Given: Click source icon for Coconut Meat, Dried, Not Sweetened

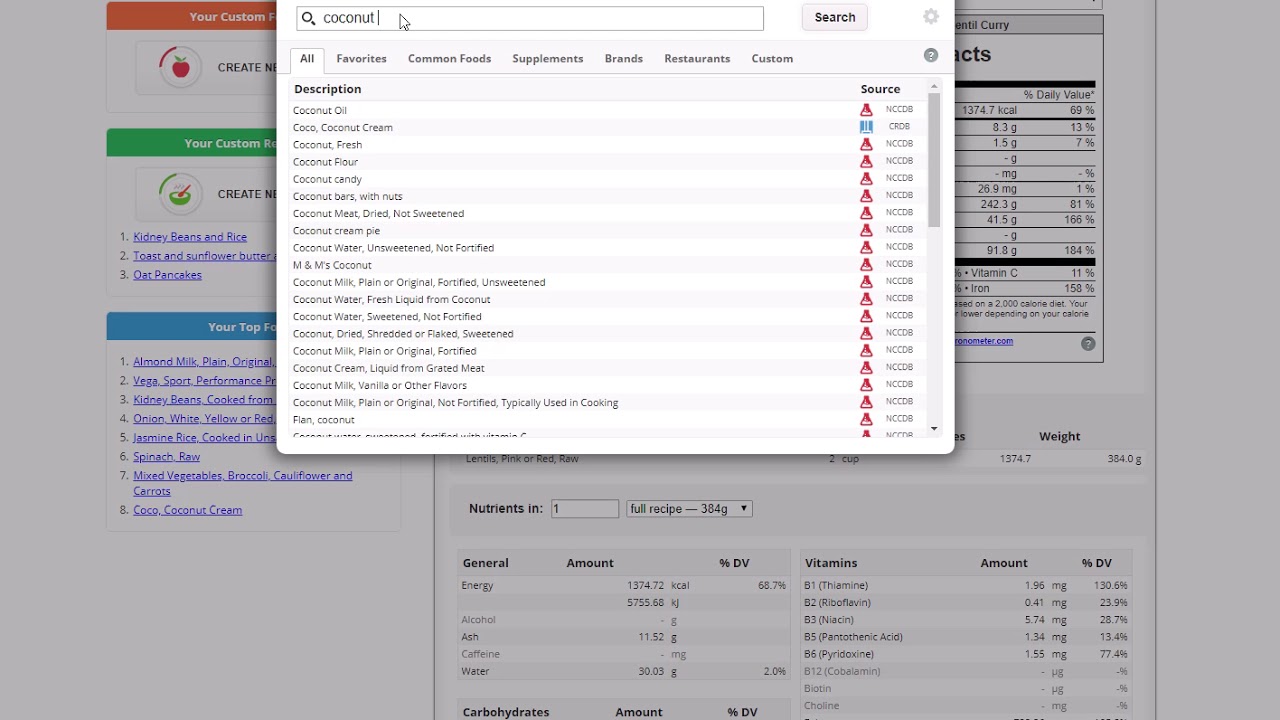Looking at the screenshot, I should [867, 213].
